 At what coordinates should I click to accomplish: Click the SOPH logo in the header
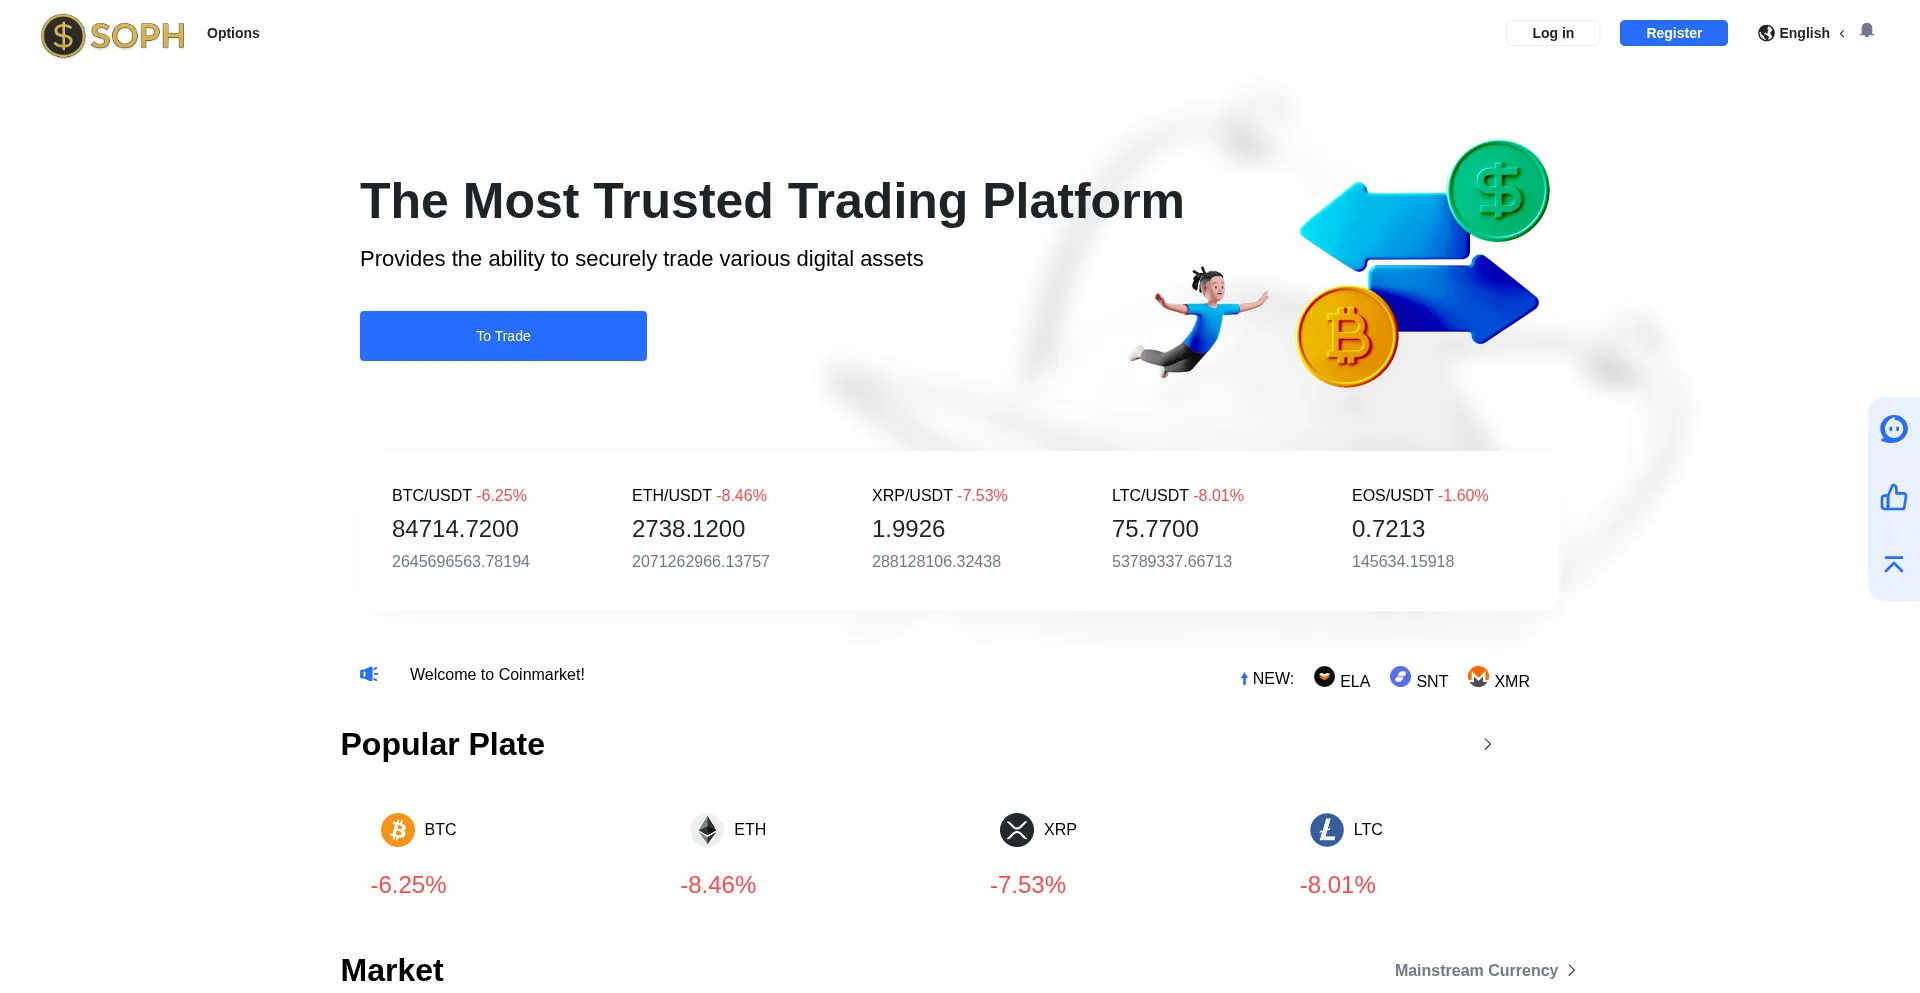(113, 36)
